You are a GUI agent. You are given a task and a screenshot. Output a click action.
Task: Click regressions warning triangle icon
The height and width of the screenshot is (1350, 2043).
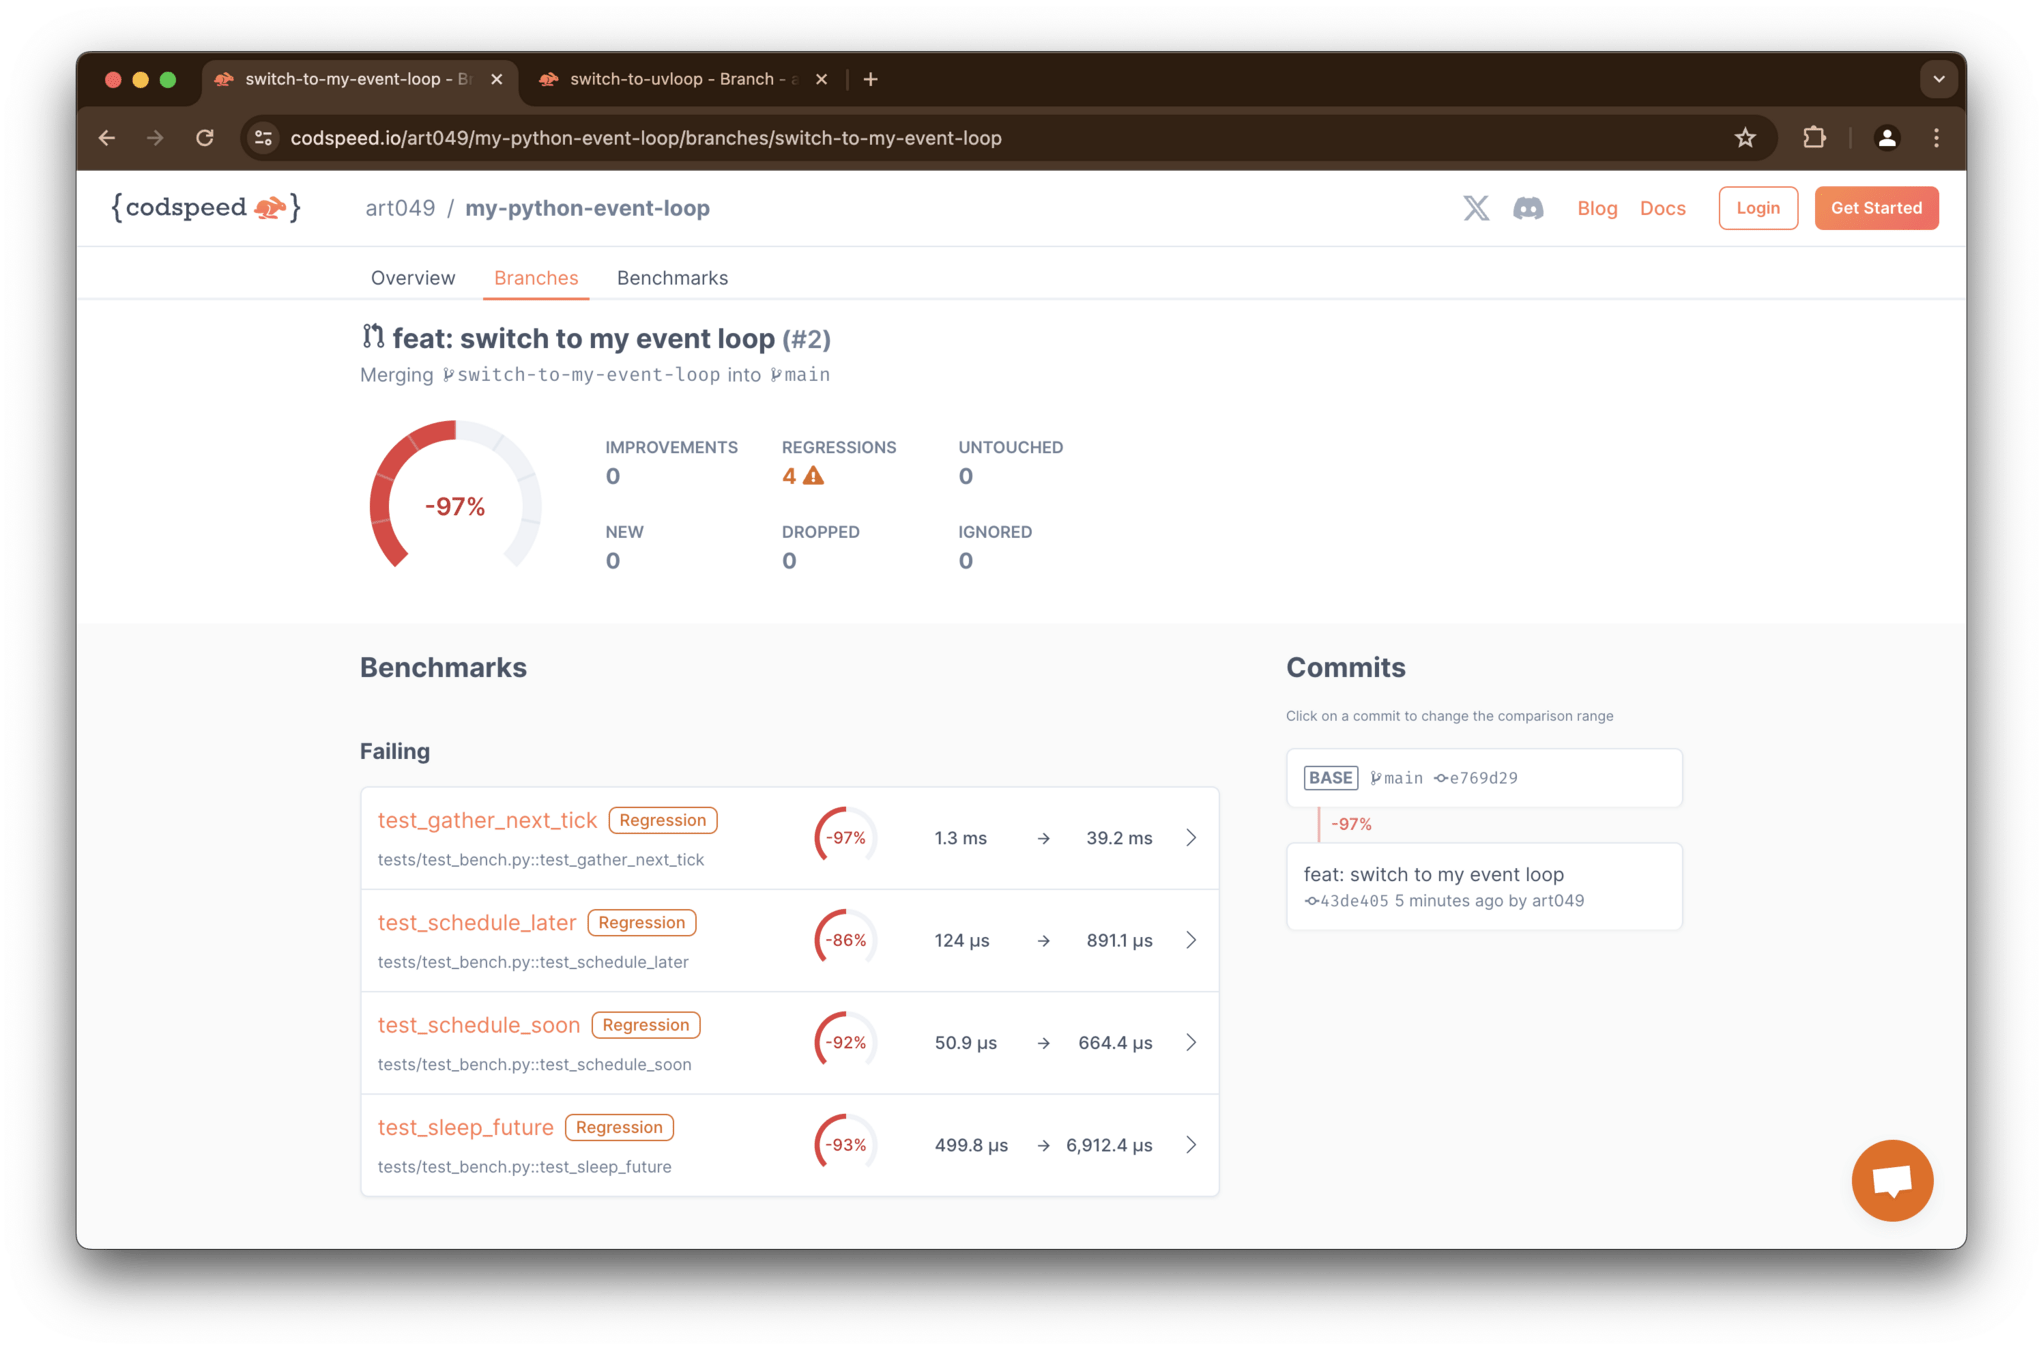point(814,477)
